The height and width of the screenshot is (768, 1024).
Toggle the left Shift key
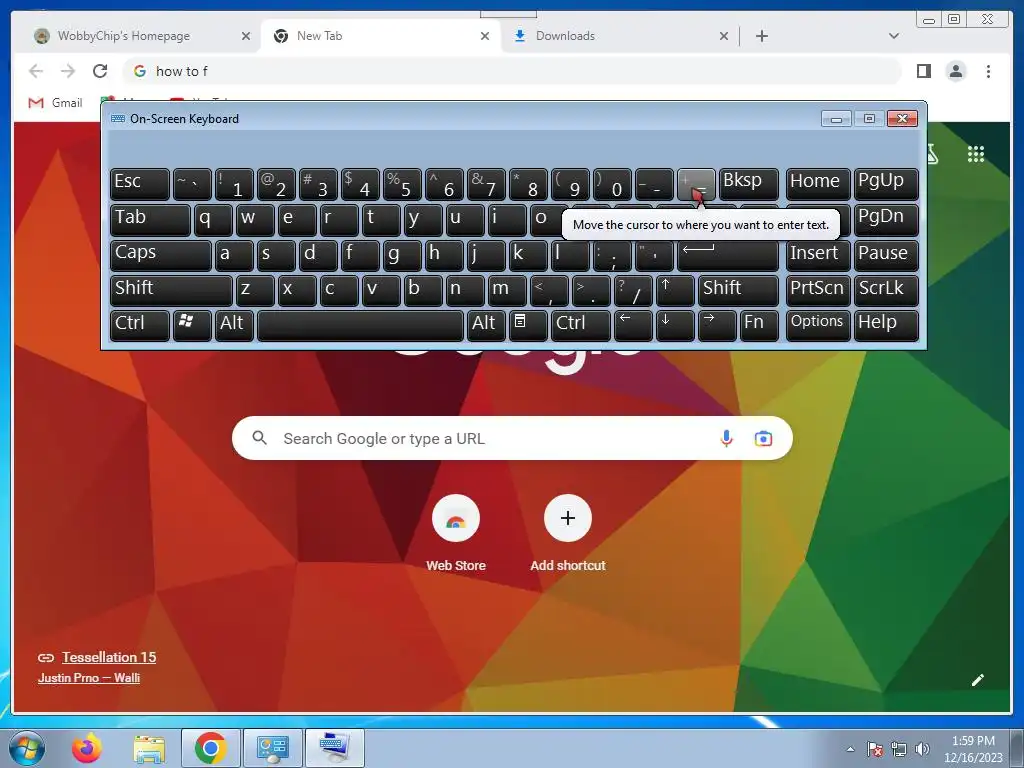(171, 290)
